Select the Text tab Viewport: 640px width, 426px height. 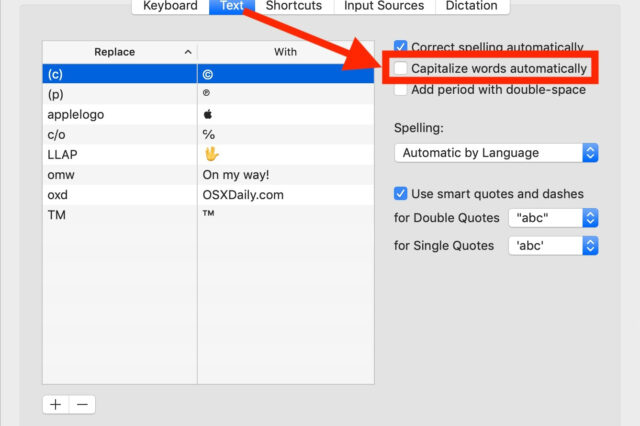pyautogui.click(x=232, y=7)
